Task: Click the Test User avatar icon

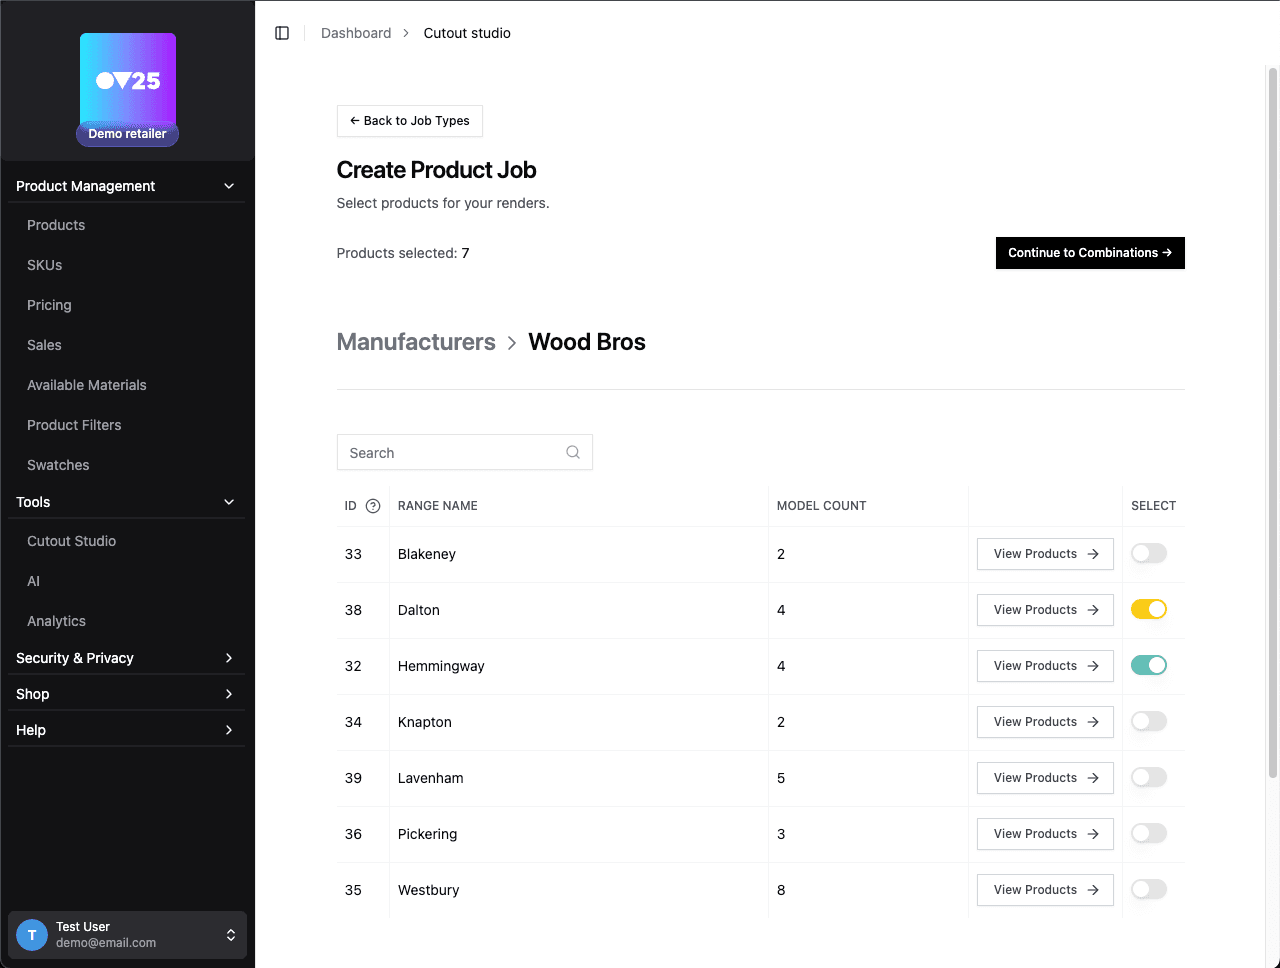Action: 32,935
